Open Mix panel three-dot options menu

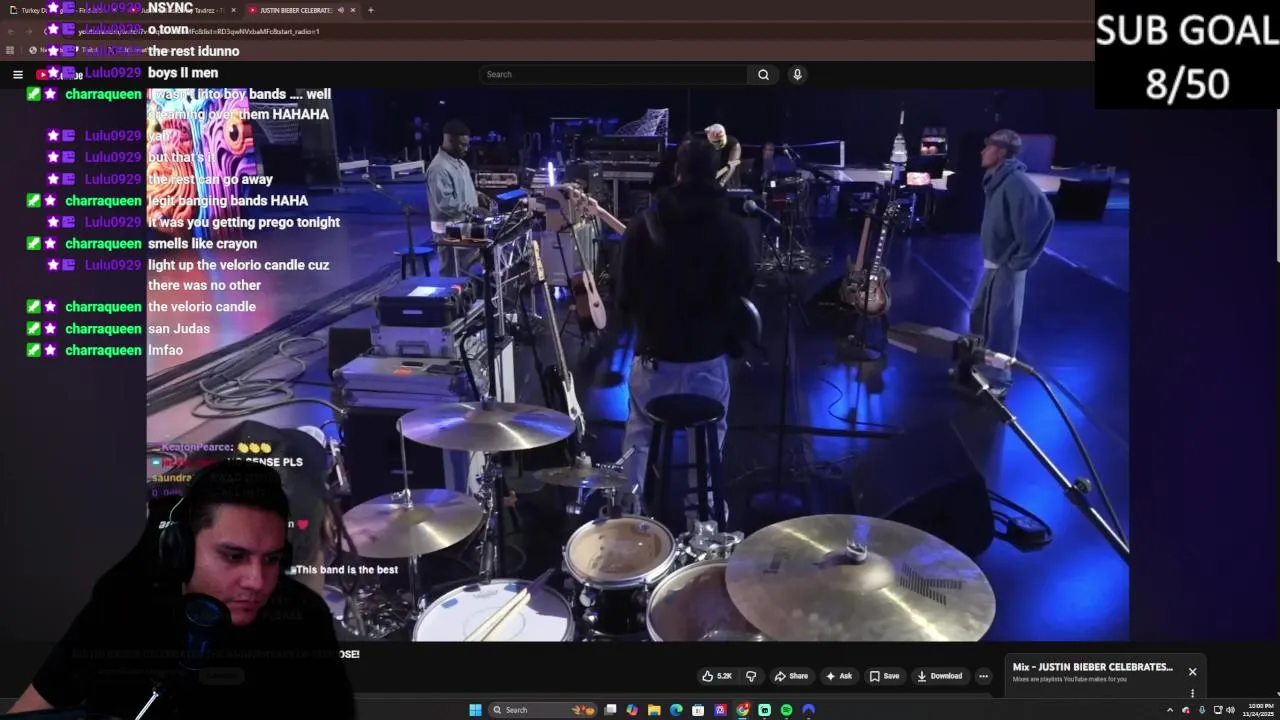(1192, 693)
